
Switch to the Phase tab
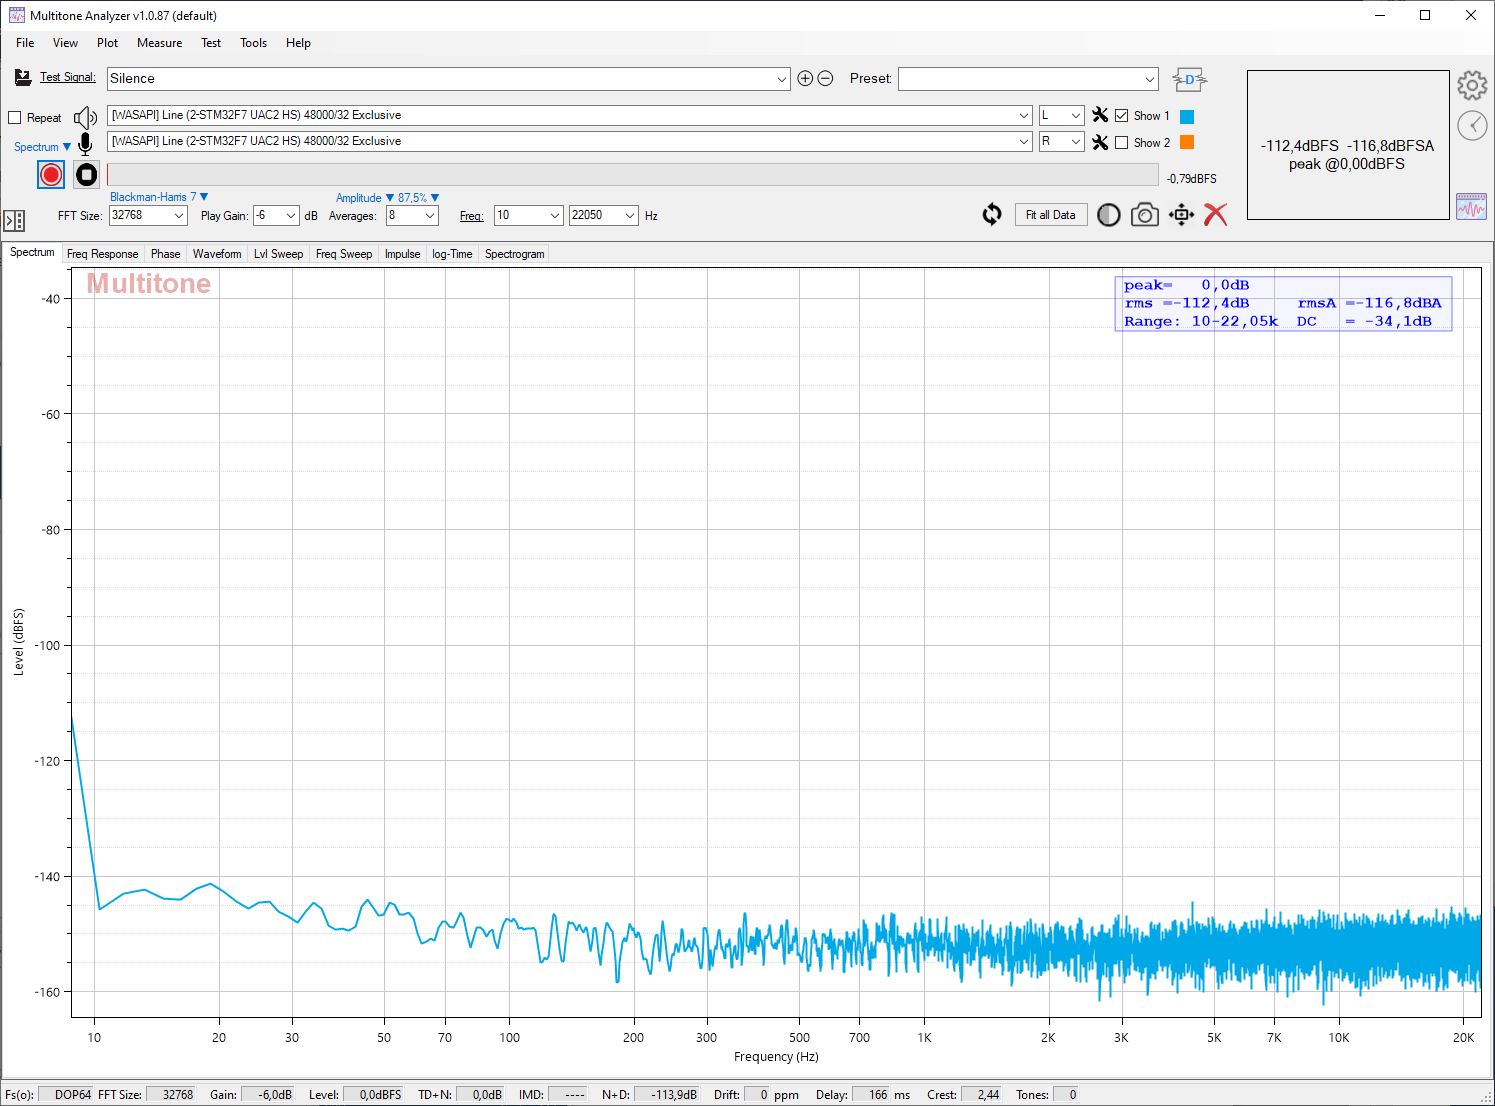click(x=165, y=254)
